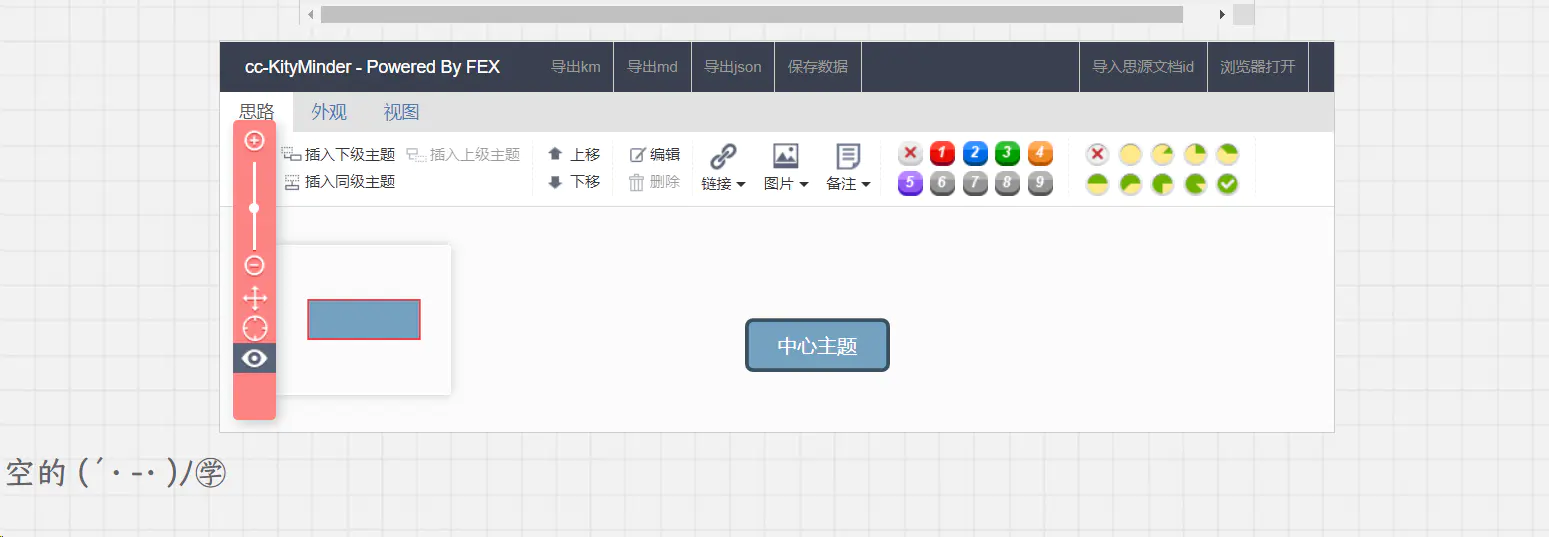Zoom out with the minus icon
Viewport: 1549px width, 537px height.
(254, 265)
